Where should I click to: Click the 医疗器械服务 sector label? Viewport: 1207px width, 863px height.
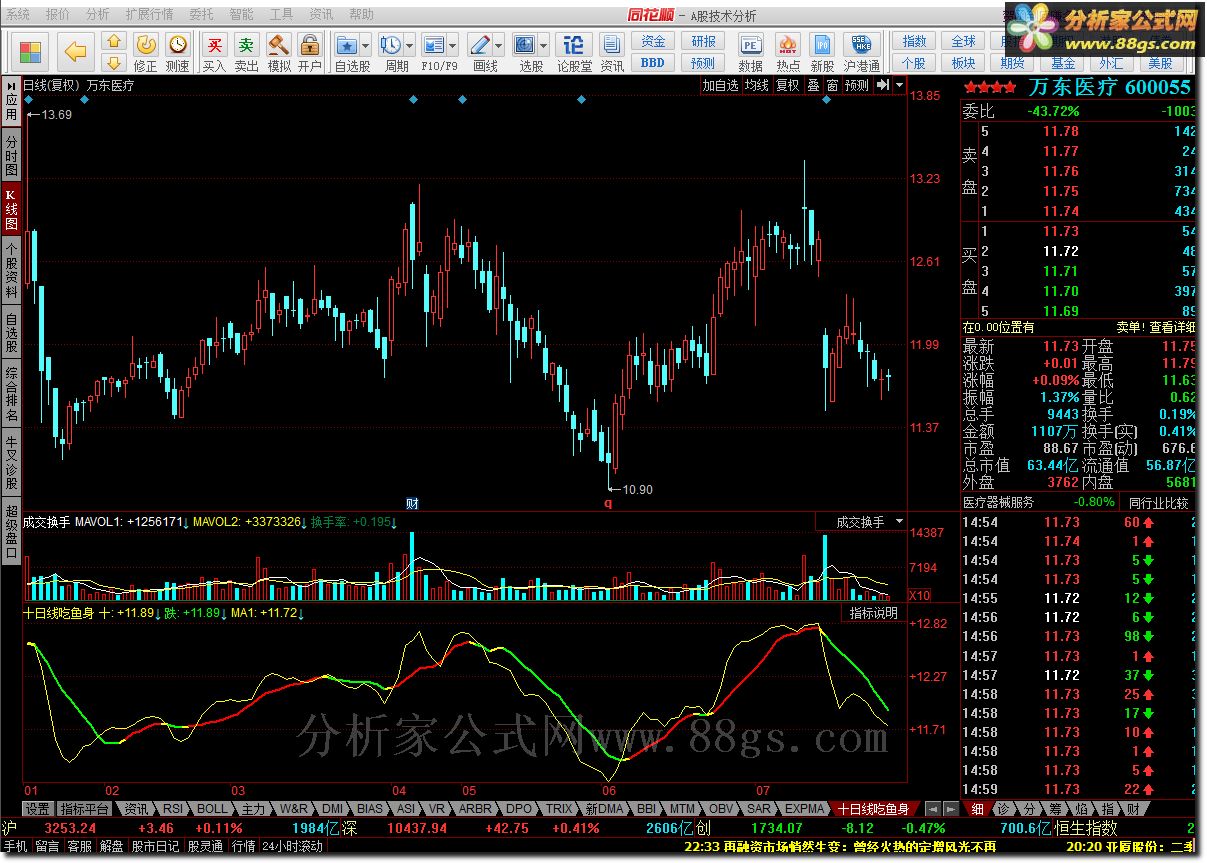coord(1000,502)
